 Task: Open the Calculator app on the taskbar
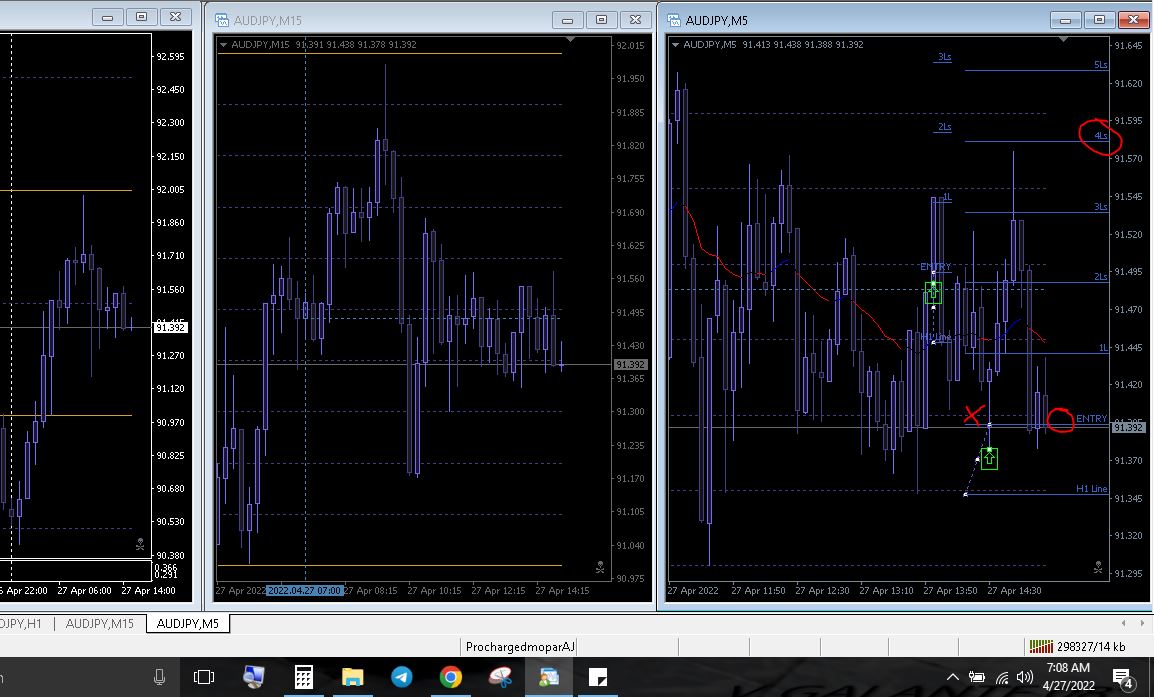303,677
